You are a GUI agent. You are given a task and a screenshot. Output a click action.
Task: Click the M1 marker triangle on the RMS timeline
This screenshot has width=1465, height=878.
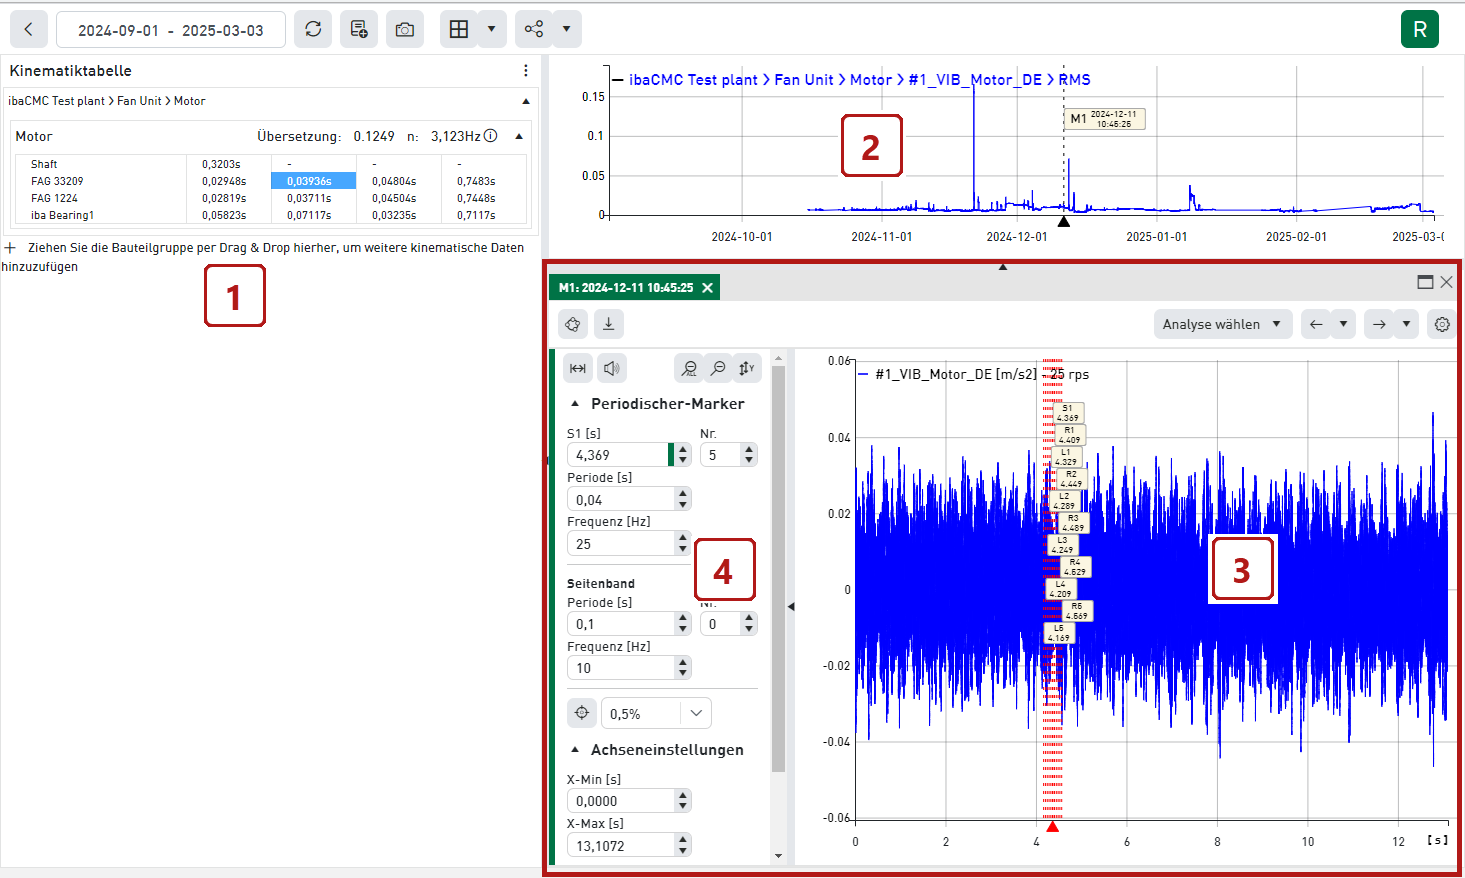1064,221
